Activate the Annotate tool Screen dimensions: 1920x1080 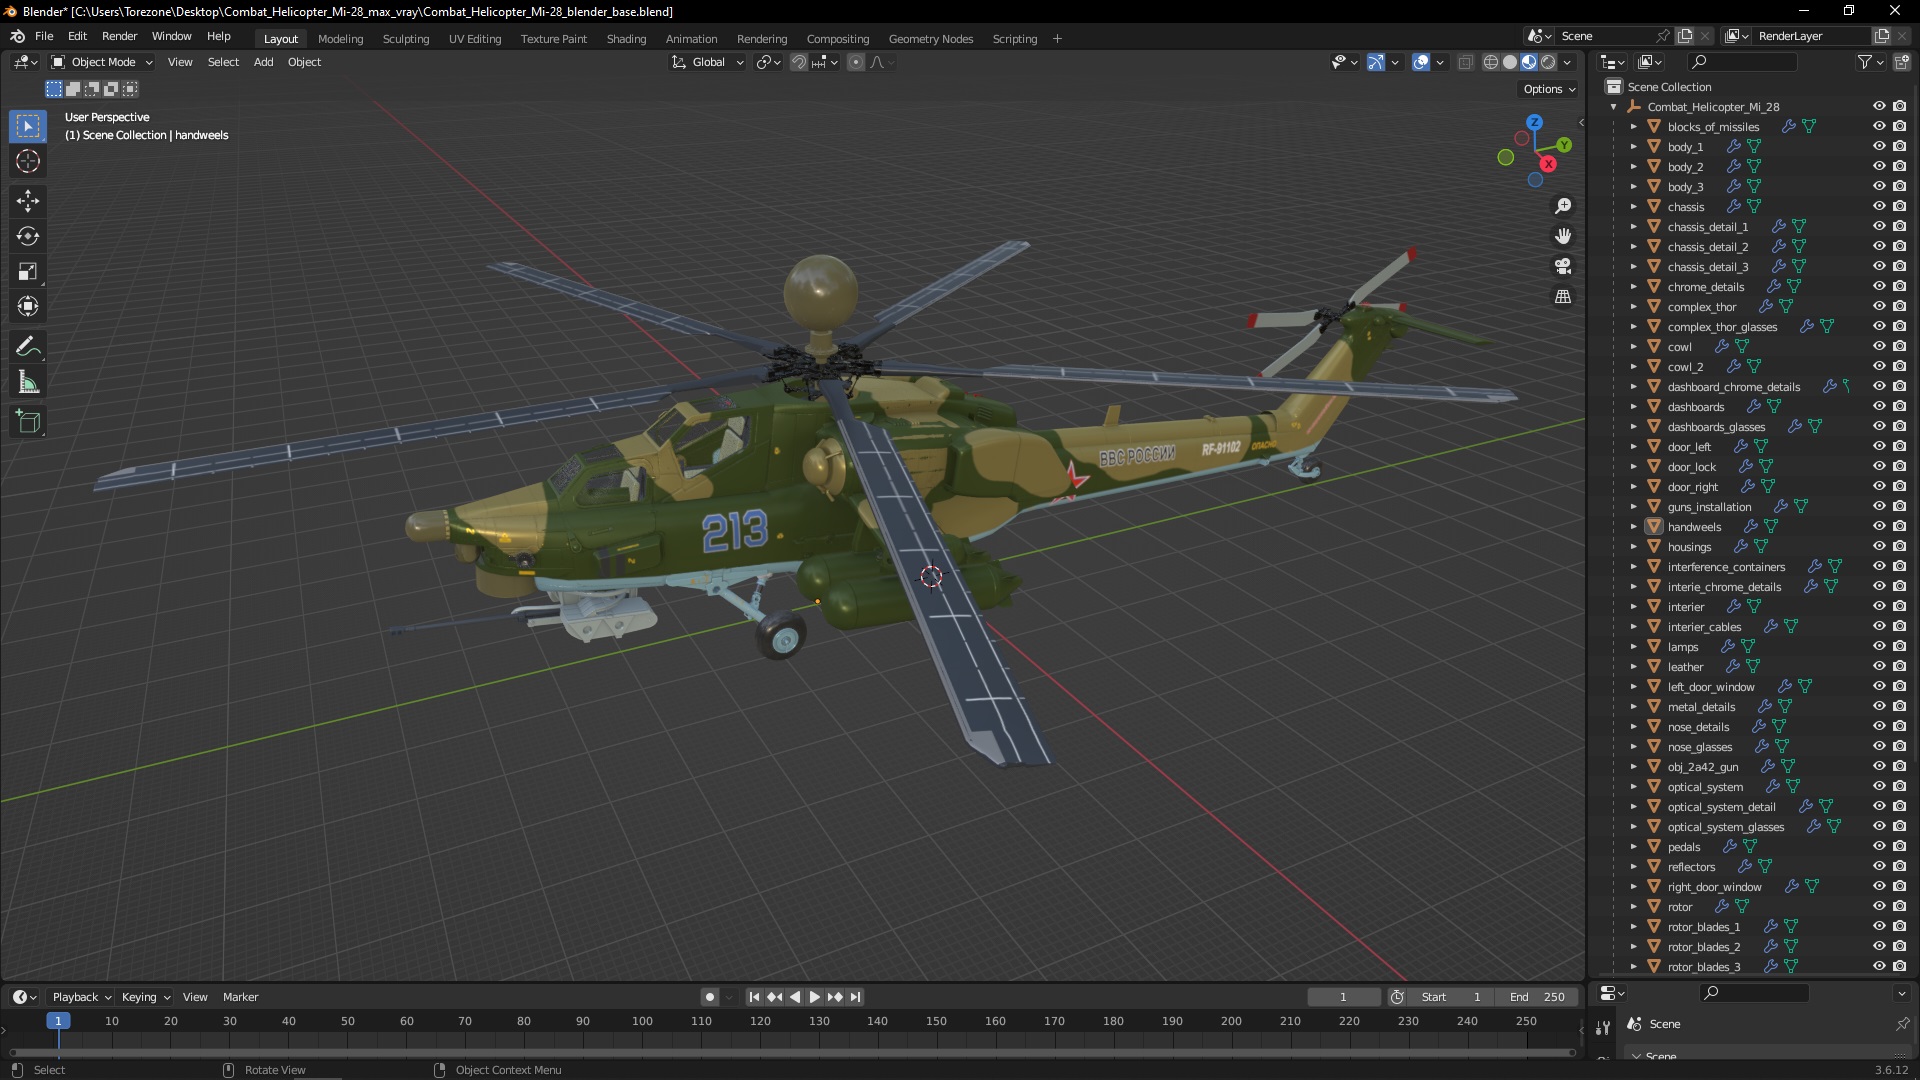click(28, 347)
